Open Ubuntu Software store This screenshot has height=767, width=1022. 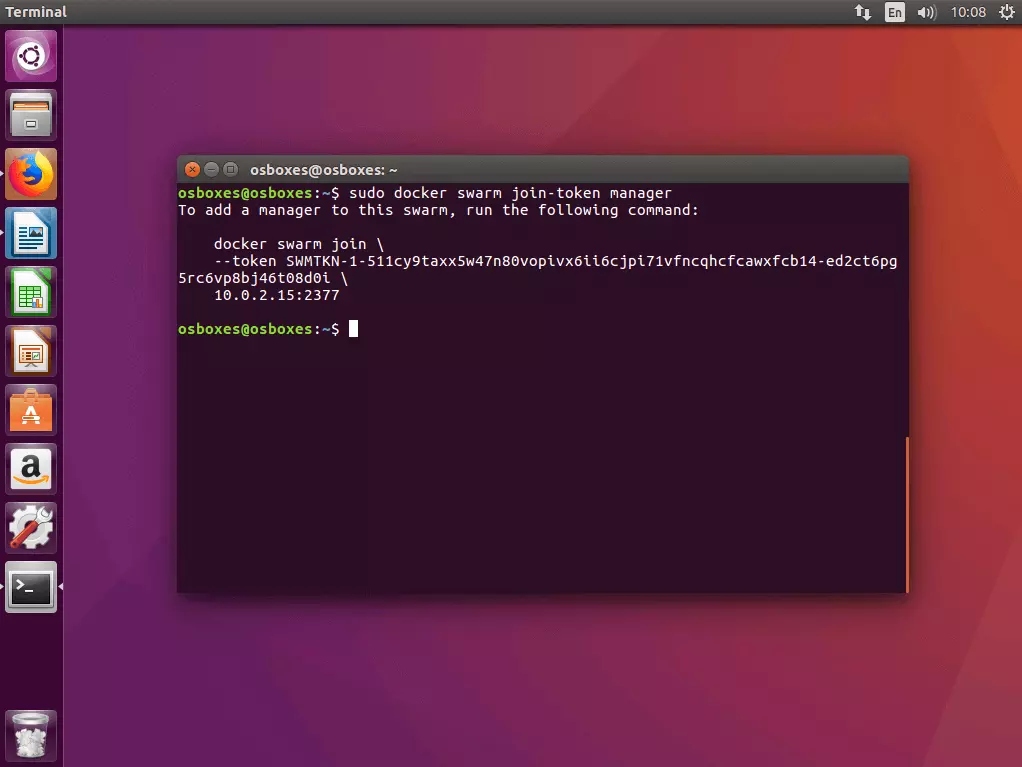click(x=32, y=410)
